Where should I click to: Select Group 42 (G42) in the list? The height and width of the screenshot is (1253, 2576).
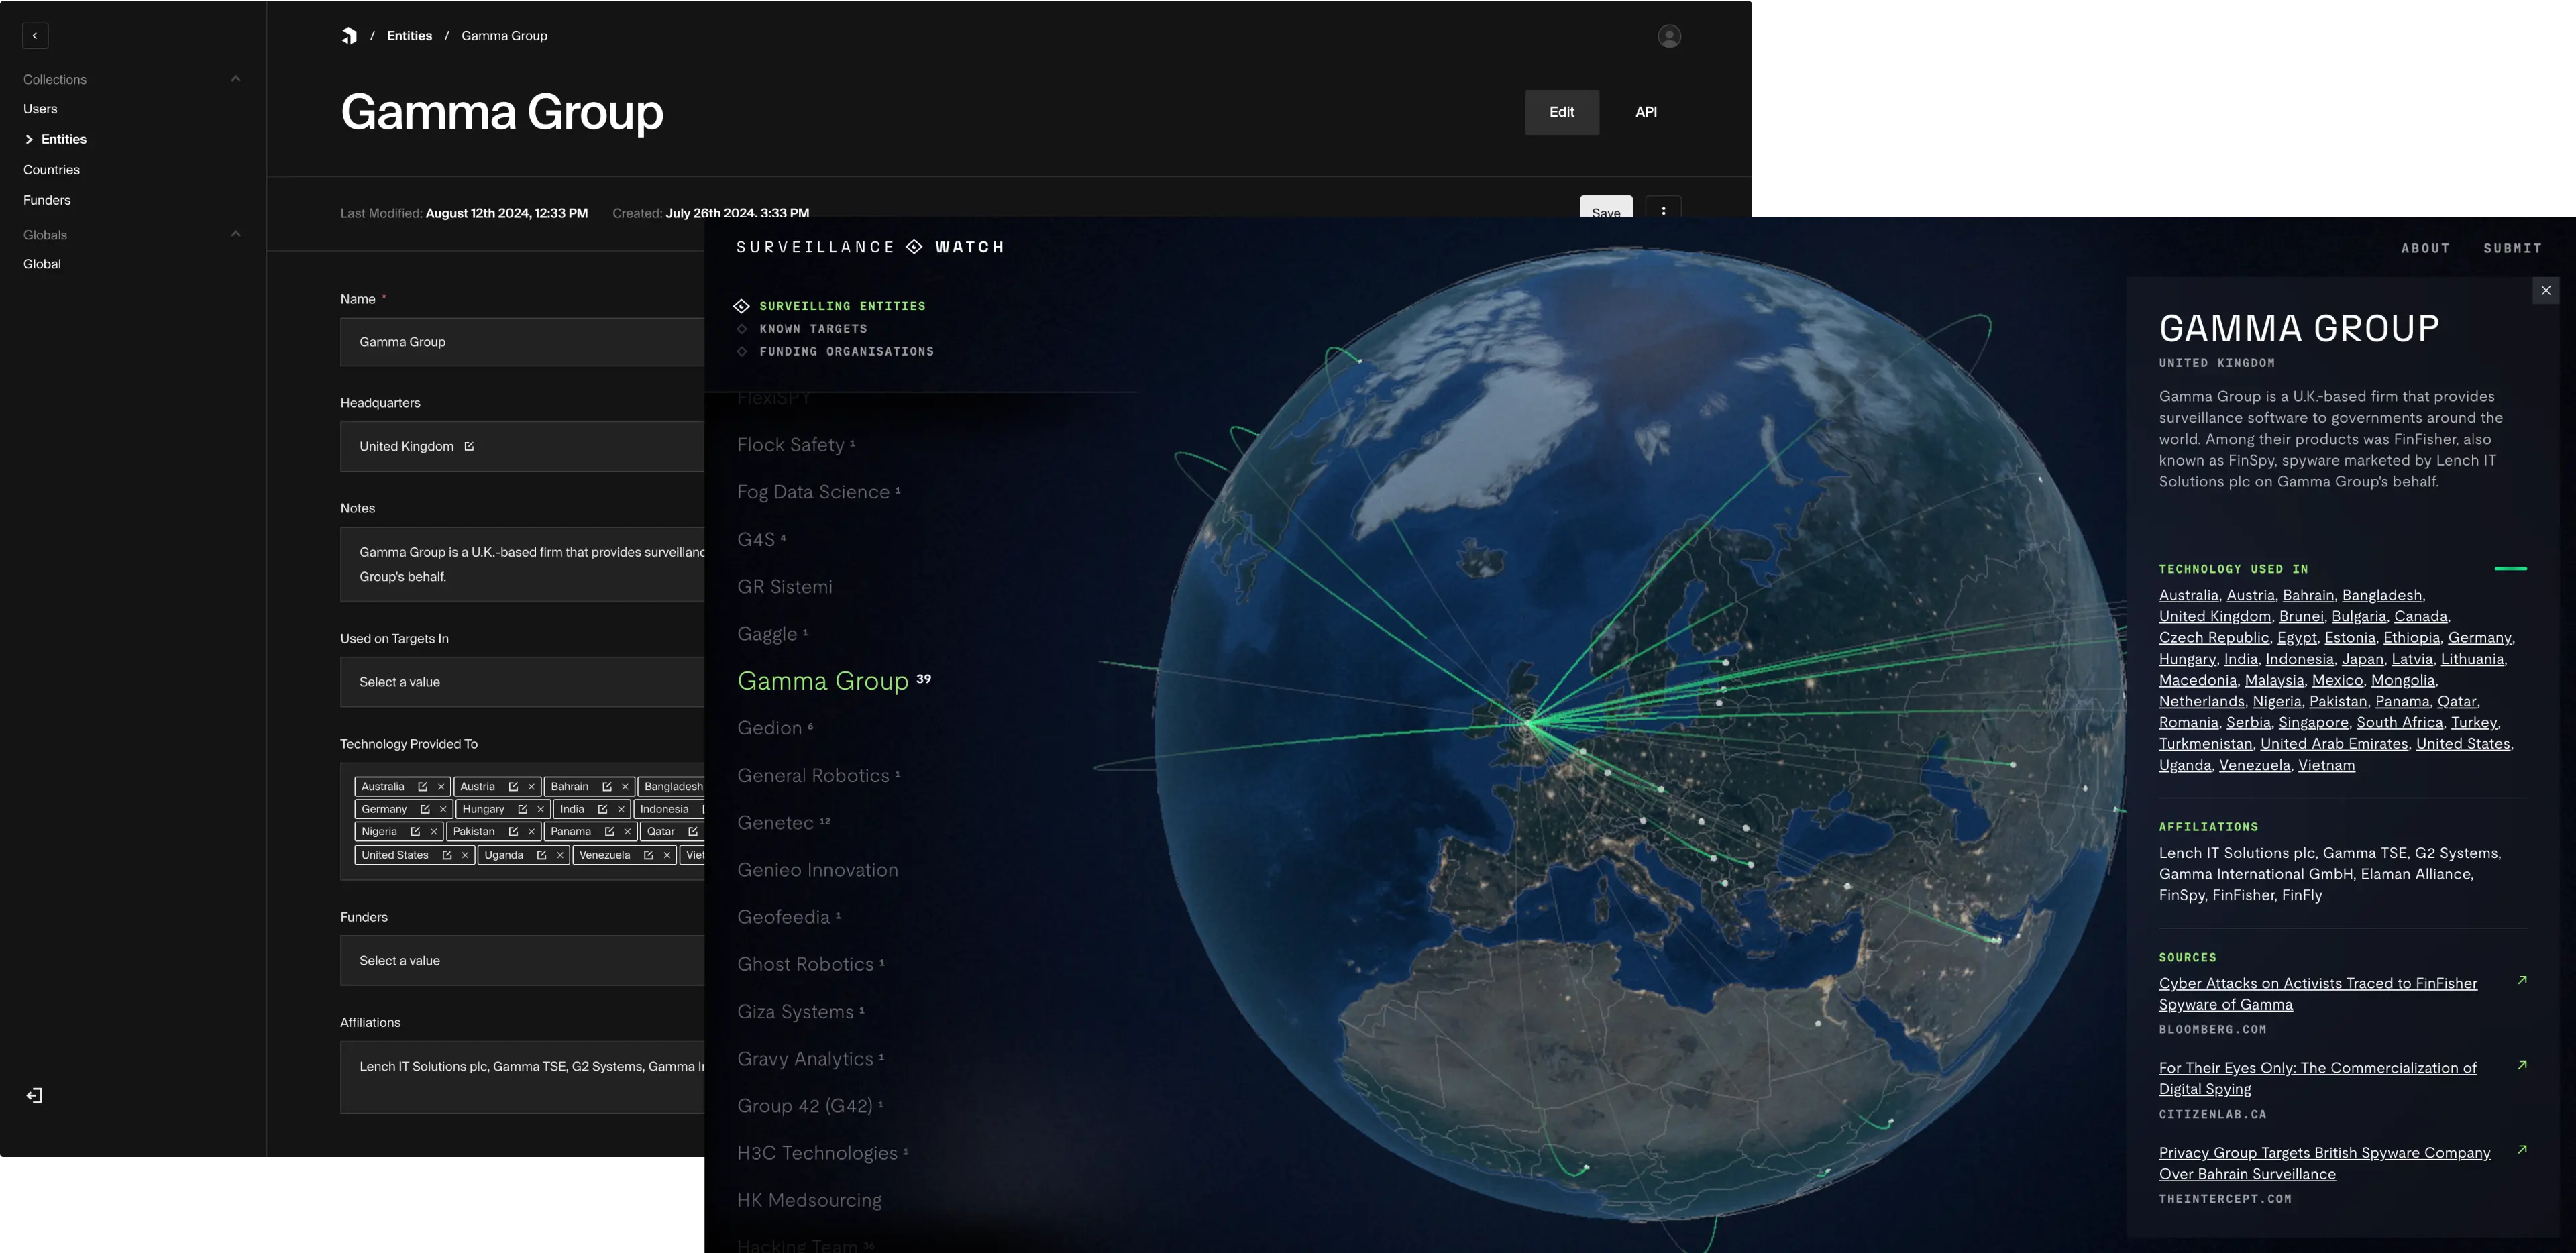pos(805,1106)
